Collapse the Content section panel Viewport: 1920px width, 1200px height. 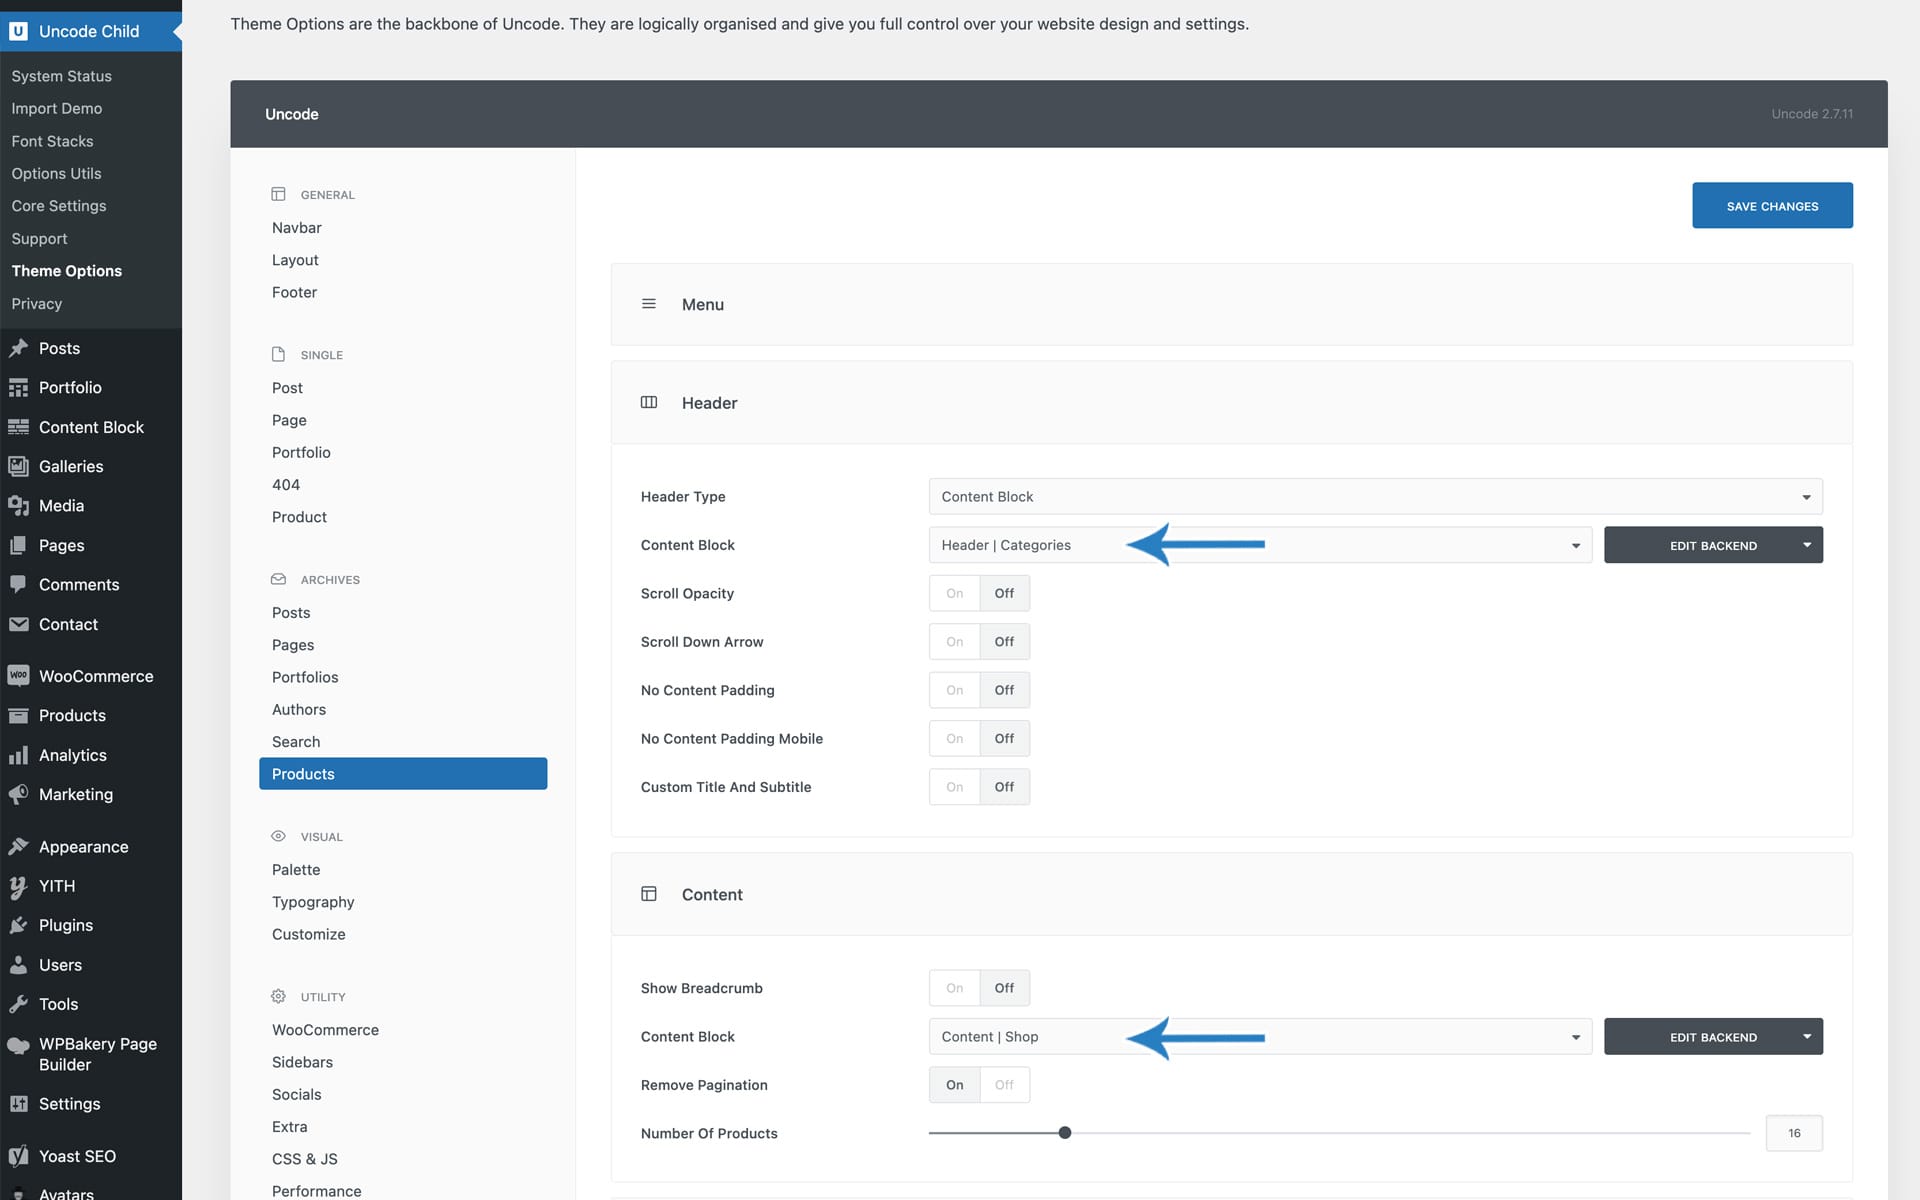pyautogui.click(x=1231, y=894)
